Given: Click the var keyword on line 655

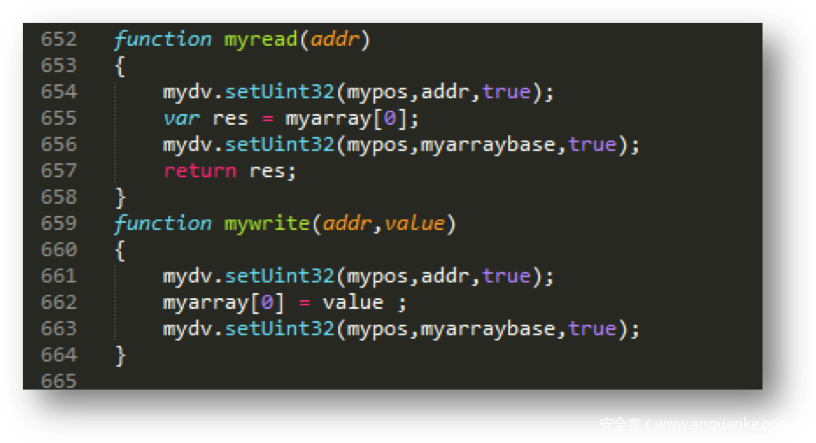Looking at the screenshot, I should click(x=181, y=119).
